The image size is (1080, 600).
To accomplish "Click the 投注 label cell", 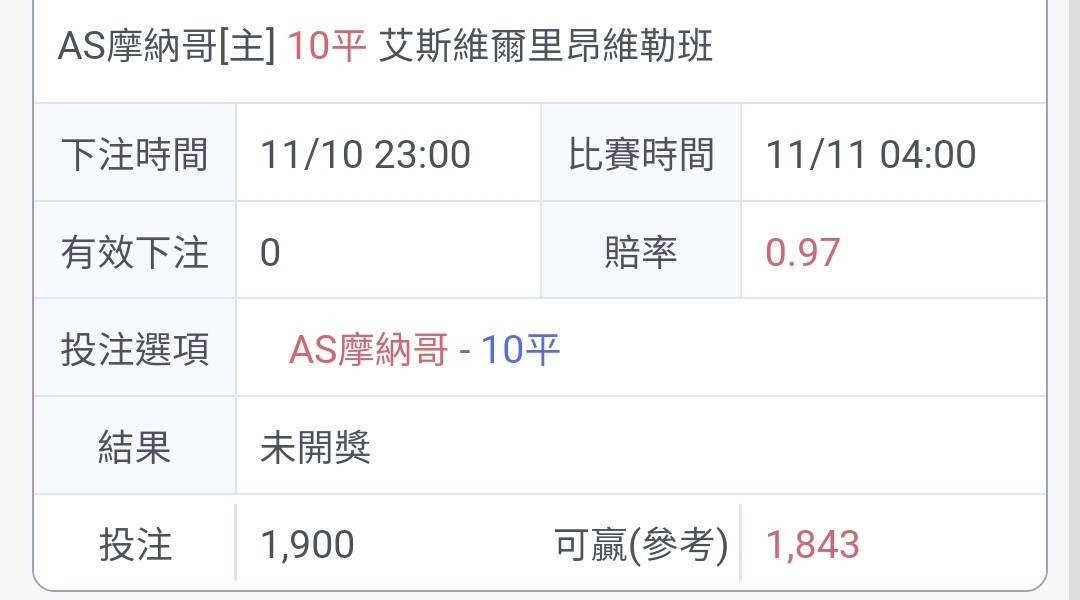I will [135, 545].
